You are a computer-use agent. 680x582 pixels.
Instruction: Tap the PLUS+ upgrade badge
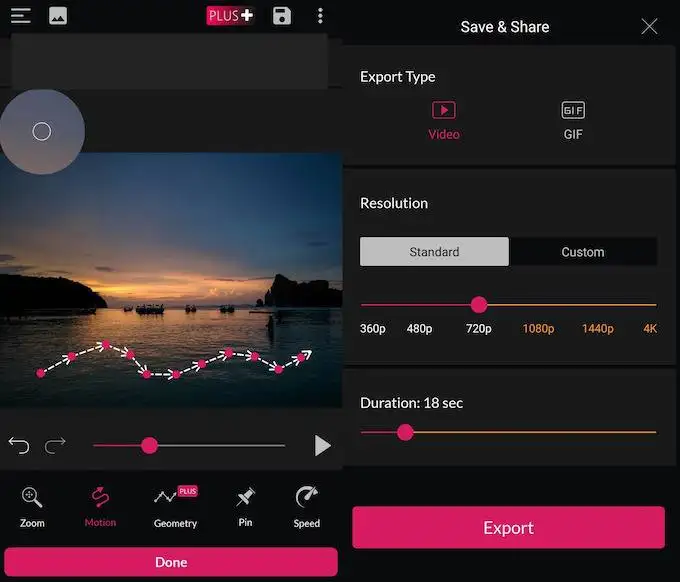tap(230, 16)
